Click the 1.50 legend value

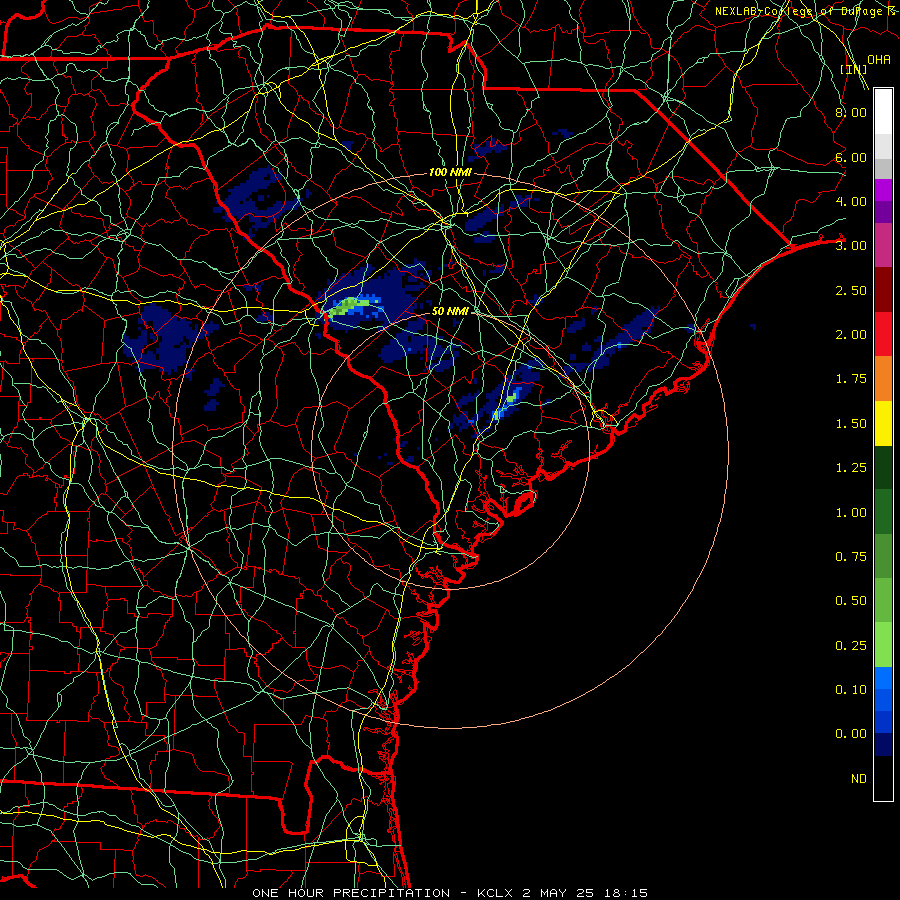click(x=851, y=424)
